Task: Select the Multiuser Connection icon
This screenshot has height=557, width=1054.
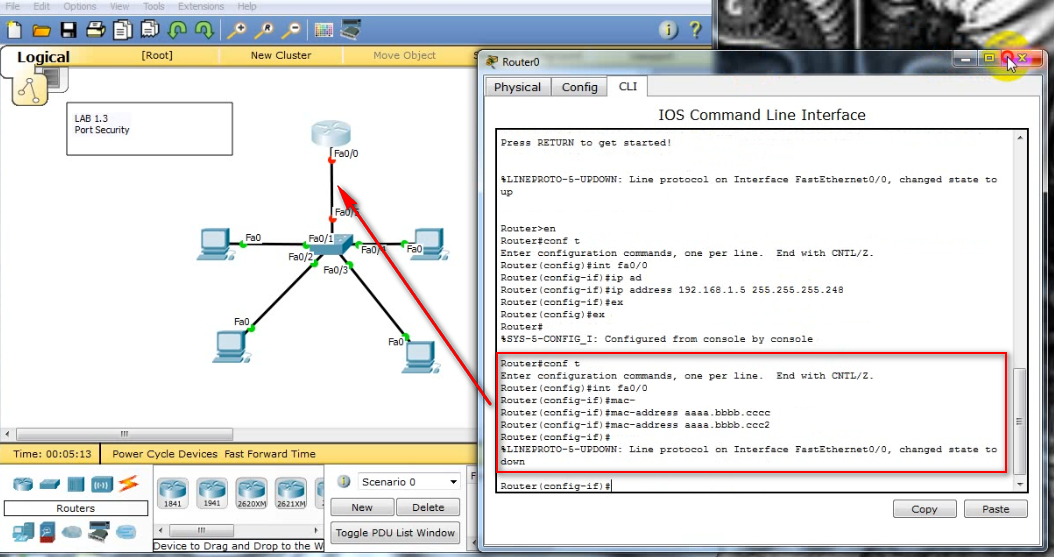Action: coord(126,532)
